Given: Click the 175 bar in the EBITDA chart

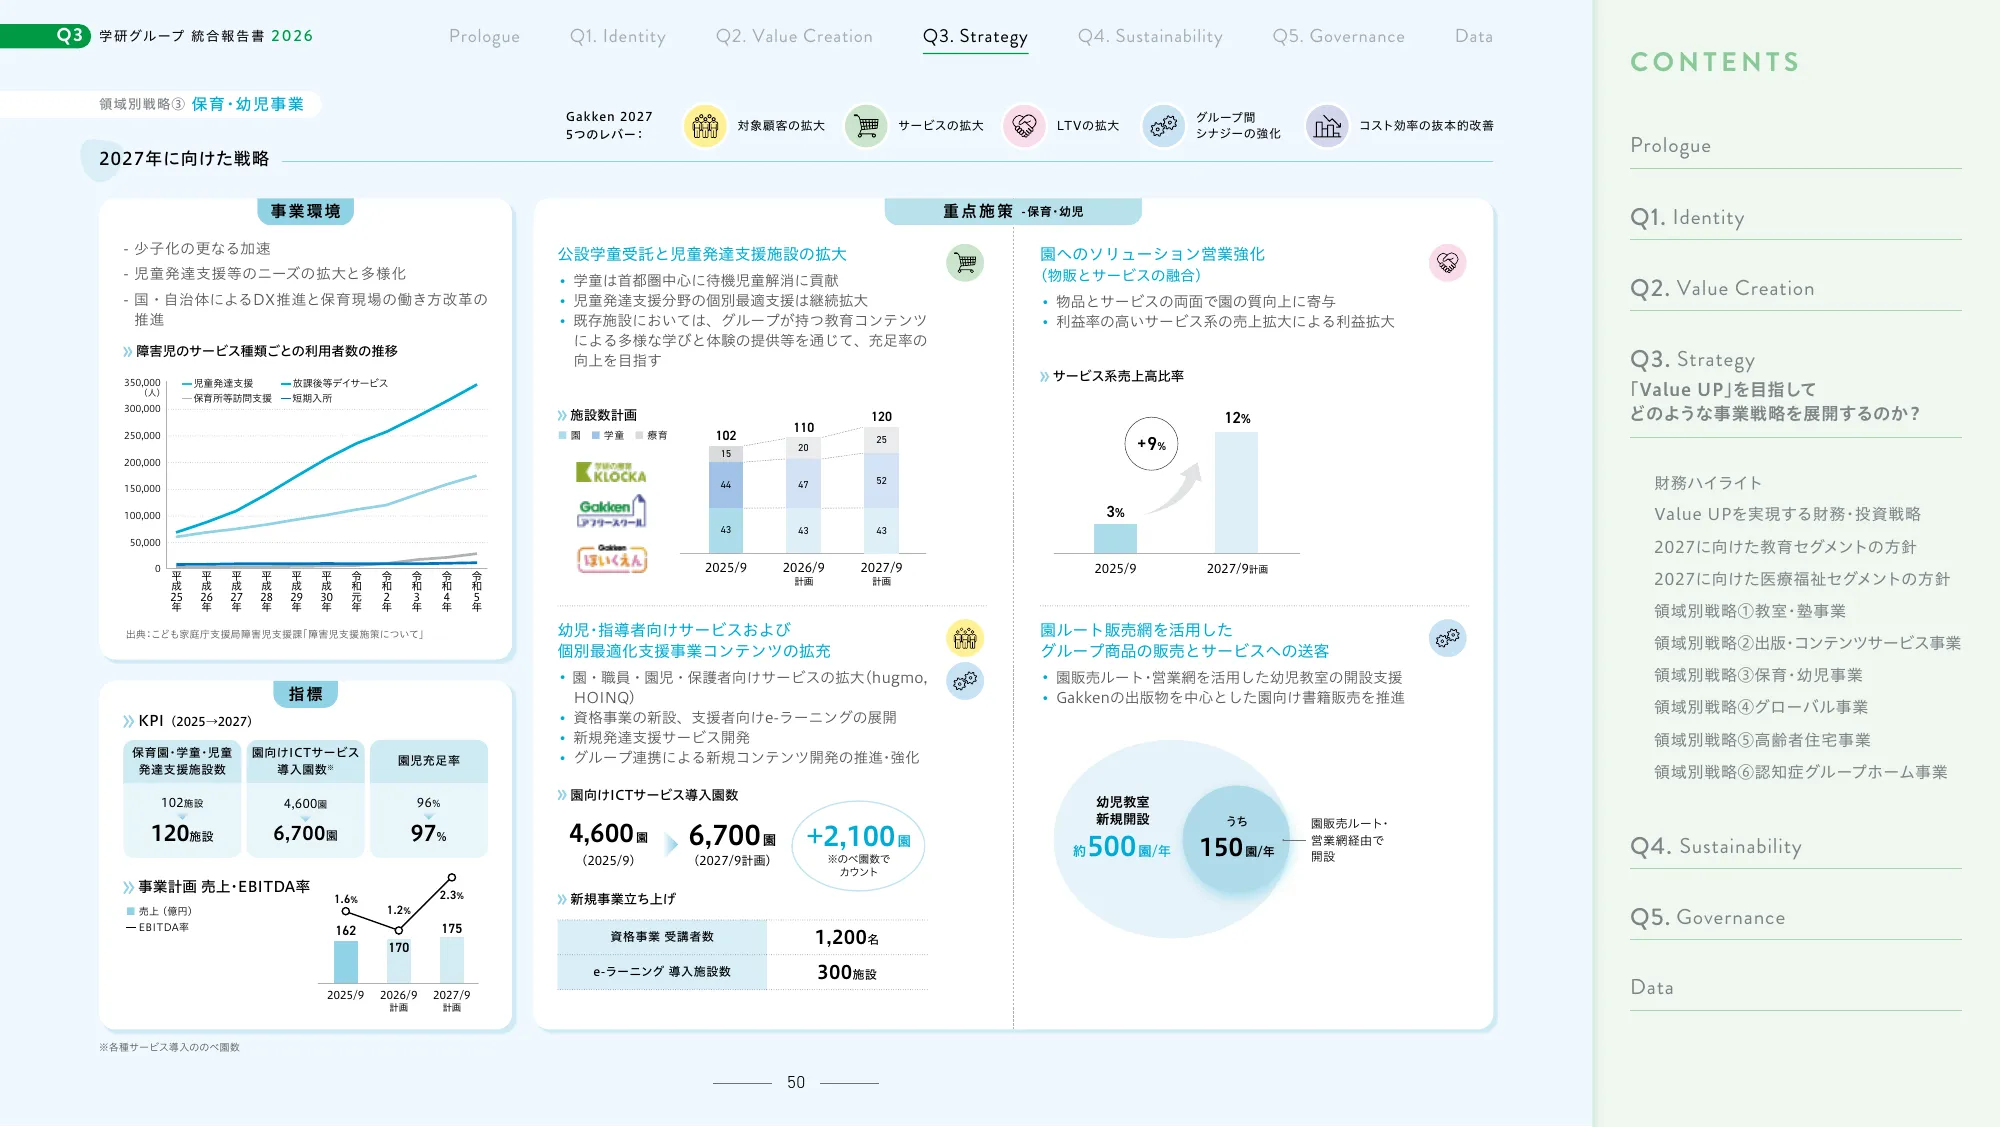Looking at the screenshot, I should click(452, 959).
